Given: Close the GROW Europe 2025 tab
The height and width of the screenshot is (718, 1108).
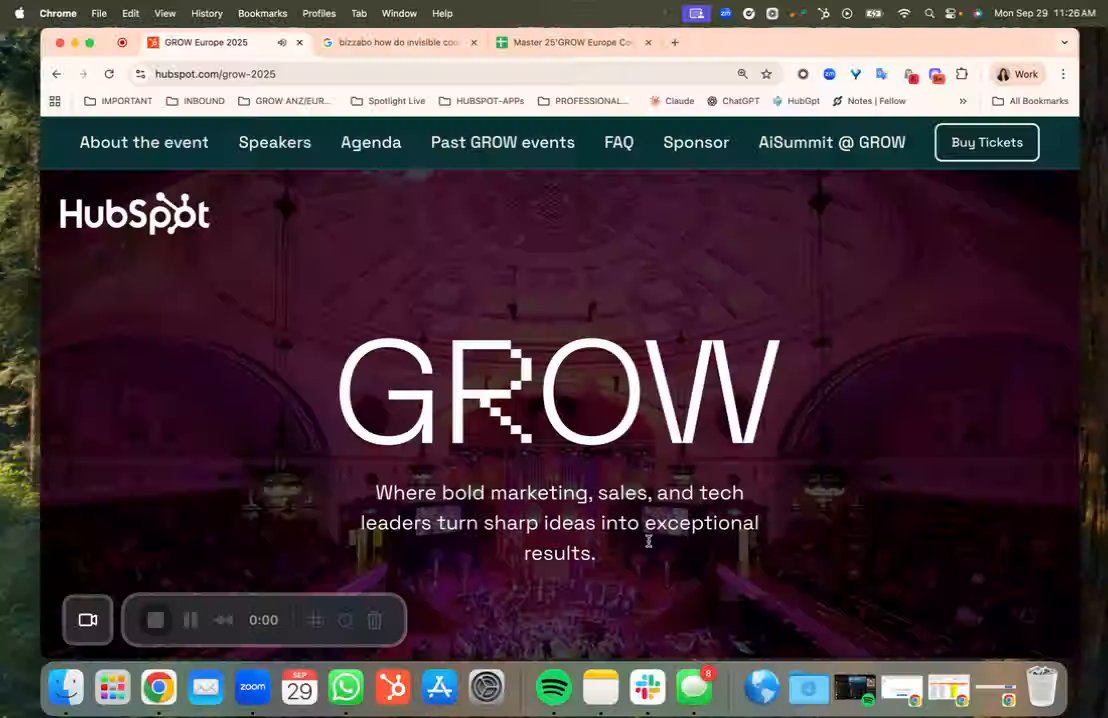Looking at the screenshot, I should [x=300, y=42].
